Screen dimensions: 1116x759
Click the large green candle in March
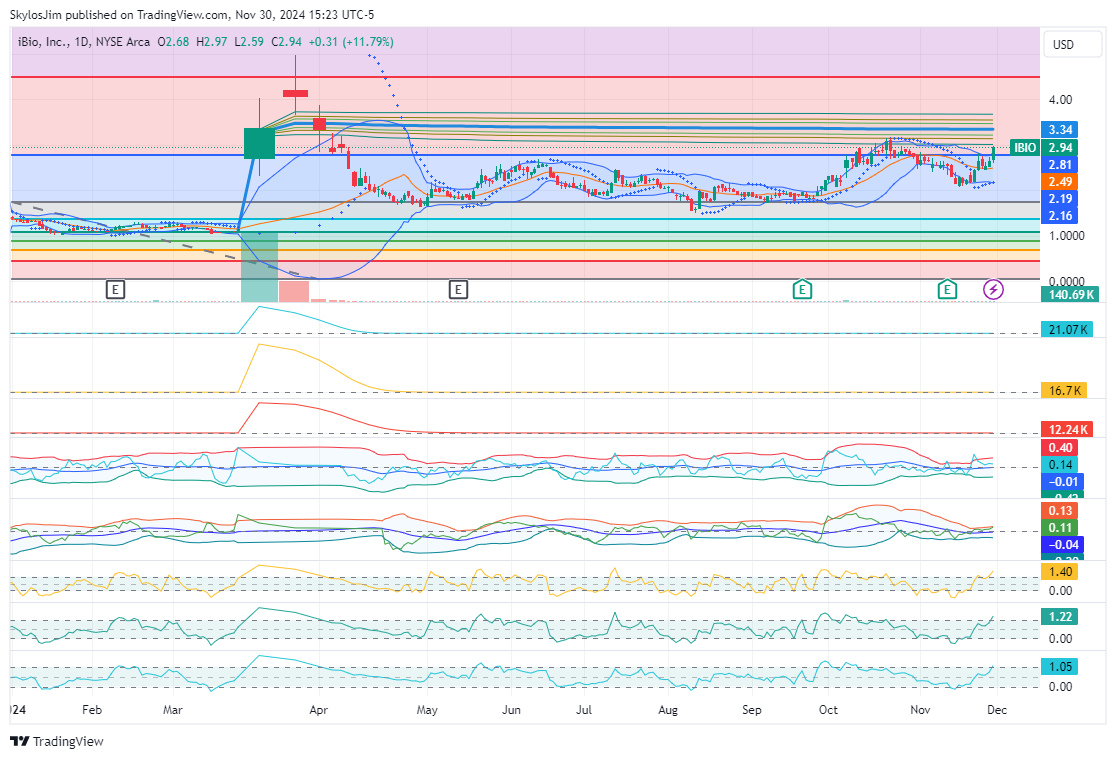click(x=259, y=142)
